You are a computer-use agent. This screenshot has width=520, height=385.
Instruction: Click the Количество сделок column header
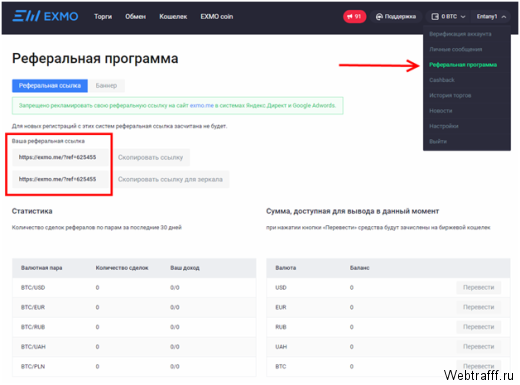122,268
